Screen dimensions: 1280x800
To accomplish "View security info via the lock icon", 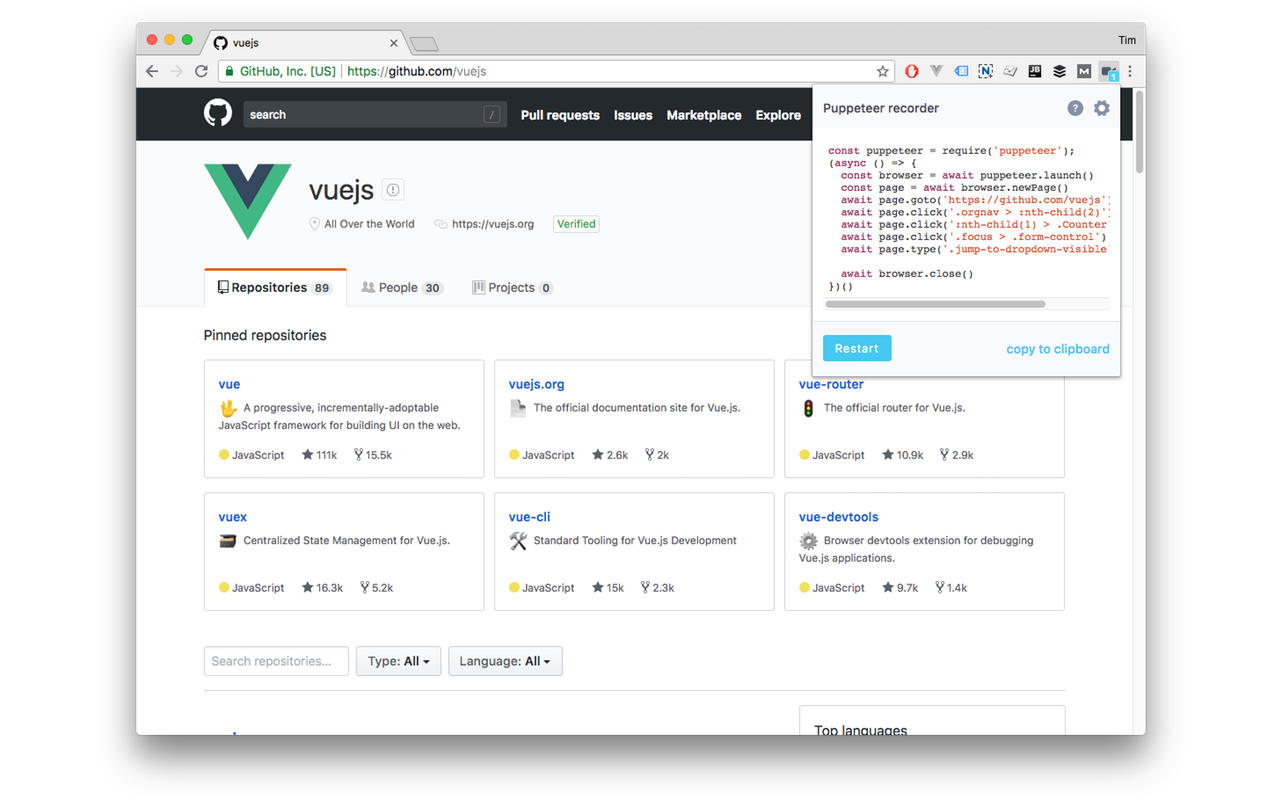I will click(229, 71).
